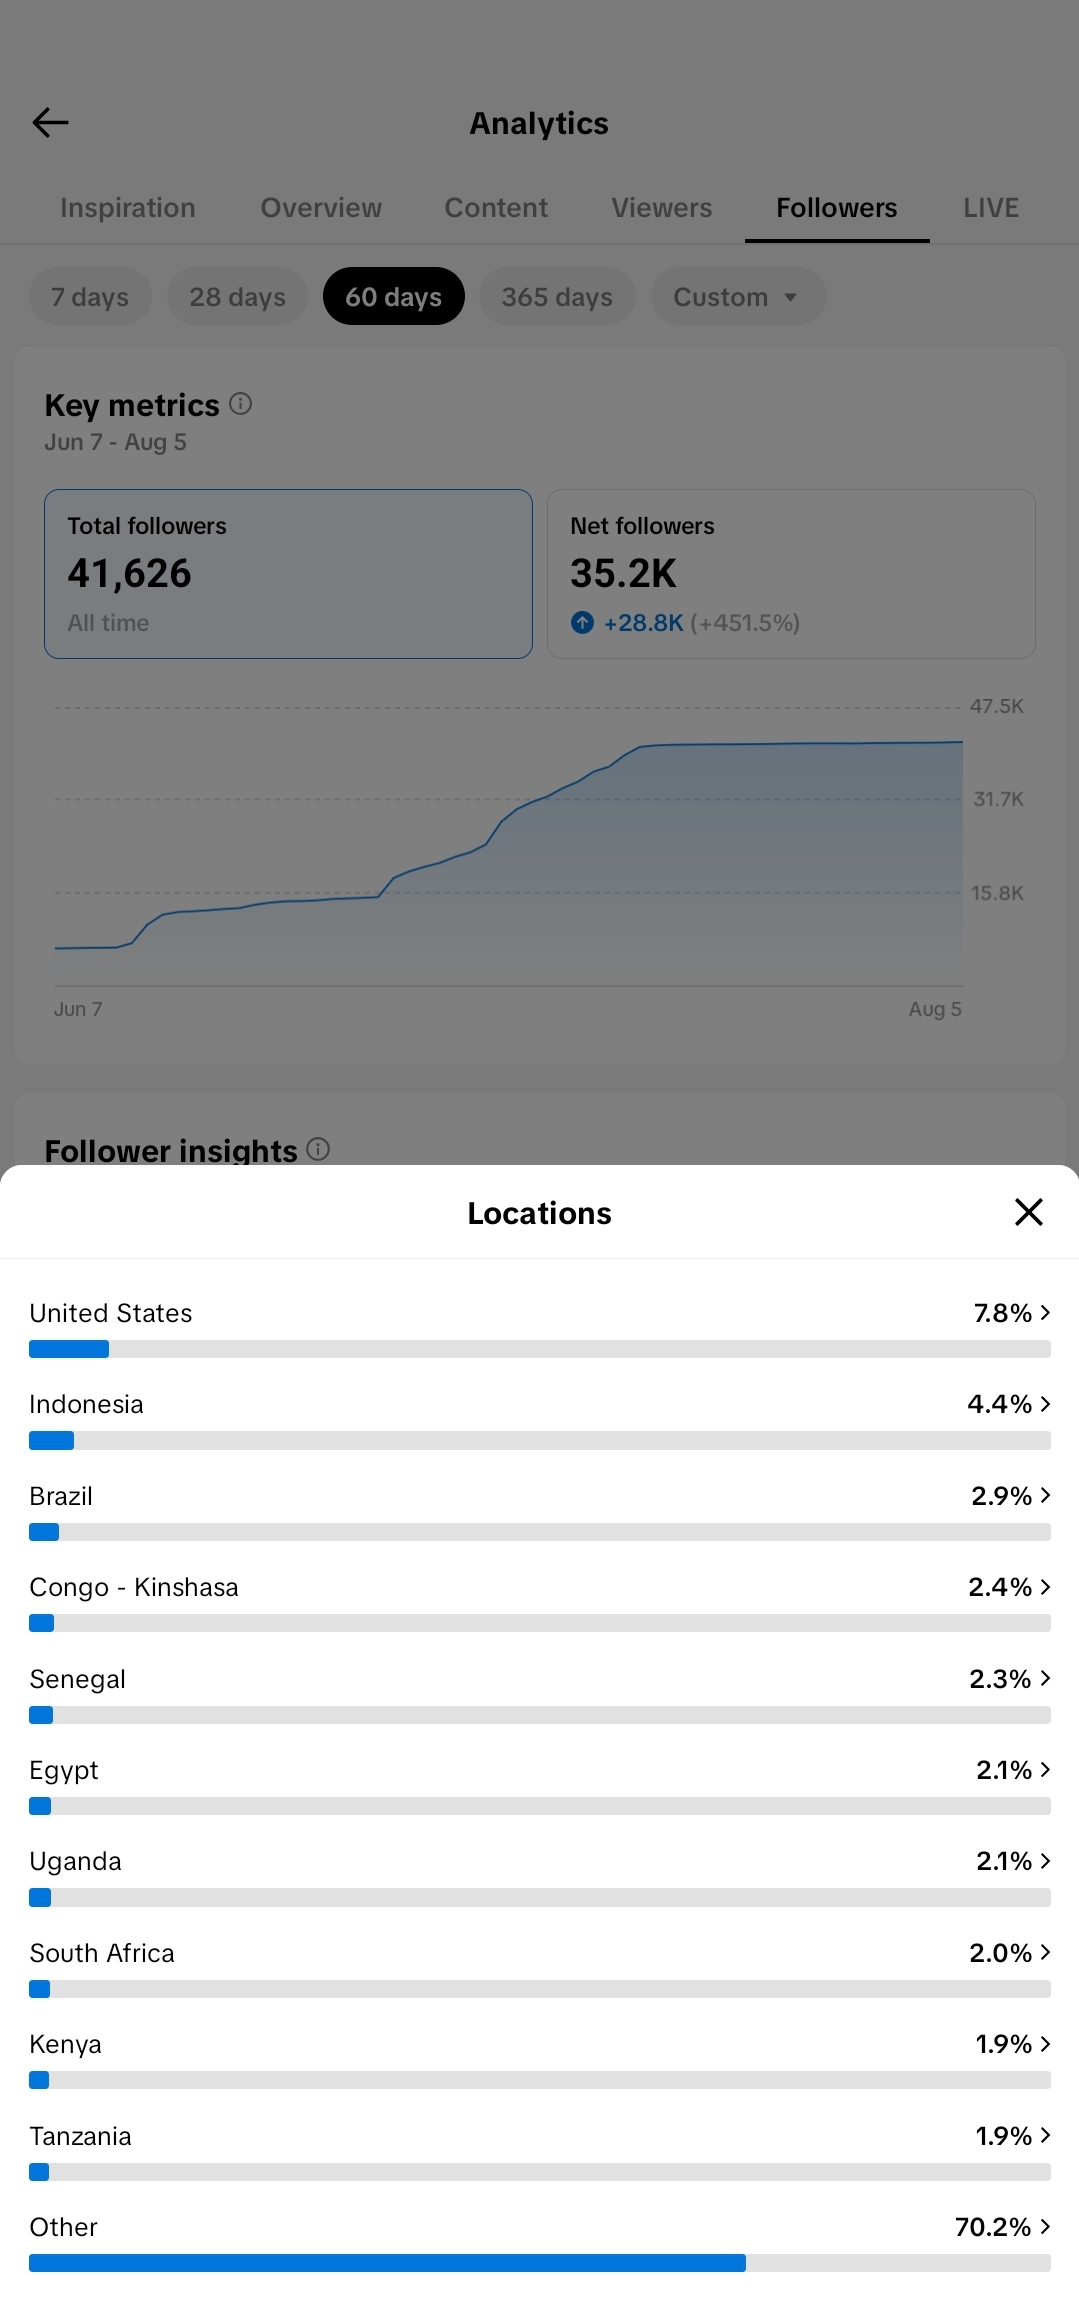This screenshot has width=1079, height=2316.
Task: Click the Net followers up-arrow icon
Action: 582,623
